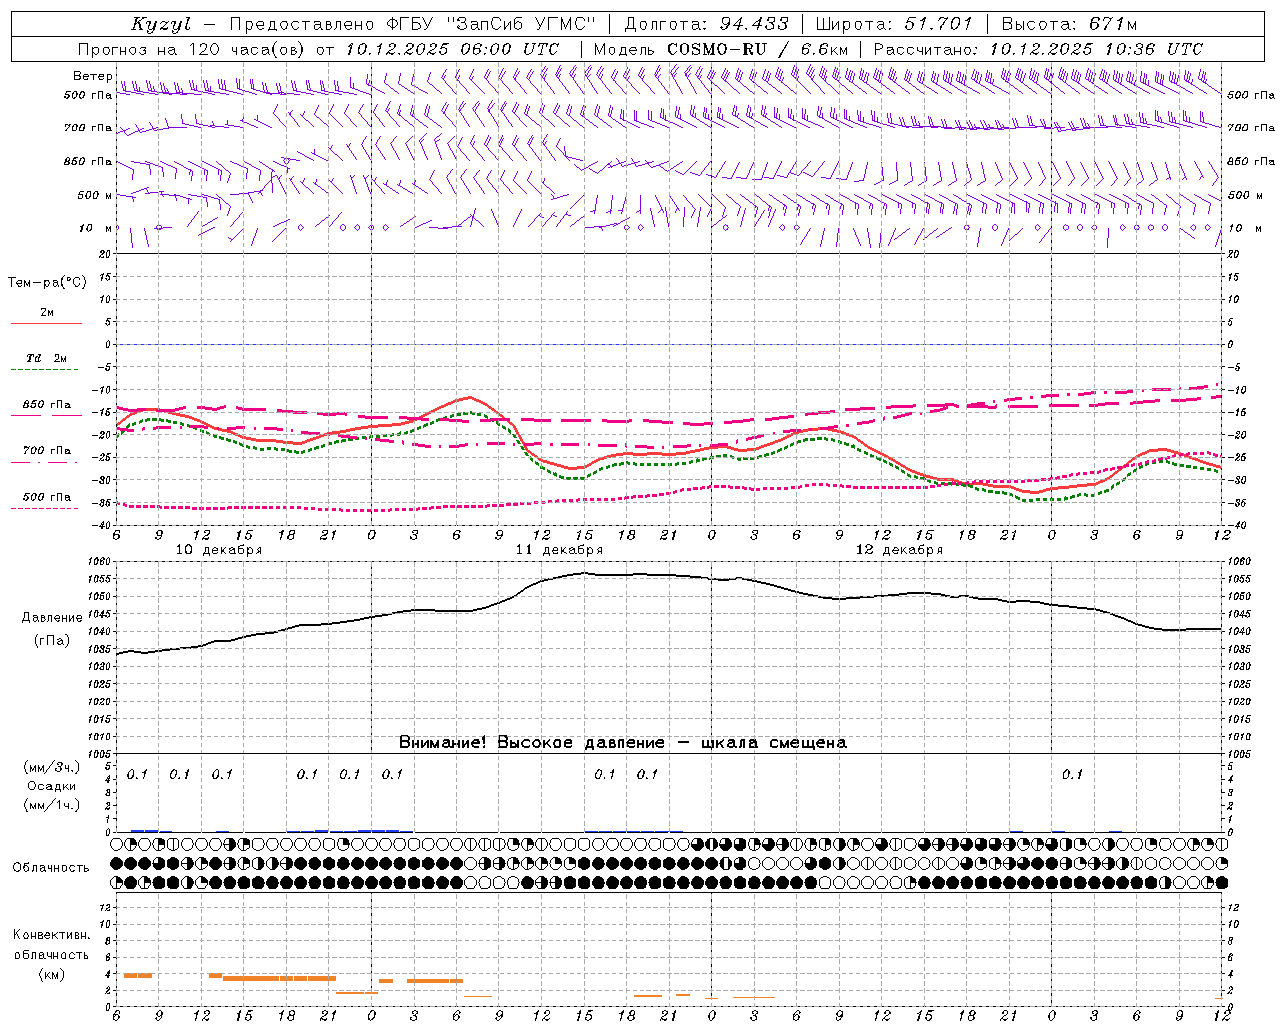
Task: Click the forecast start time 10.12.2025 06:00 UTC
Action: (x=452, y=49)
